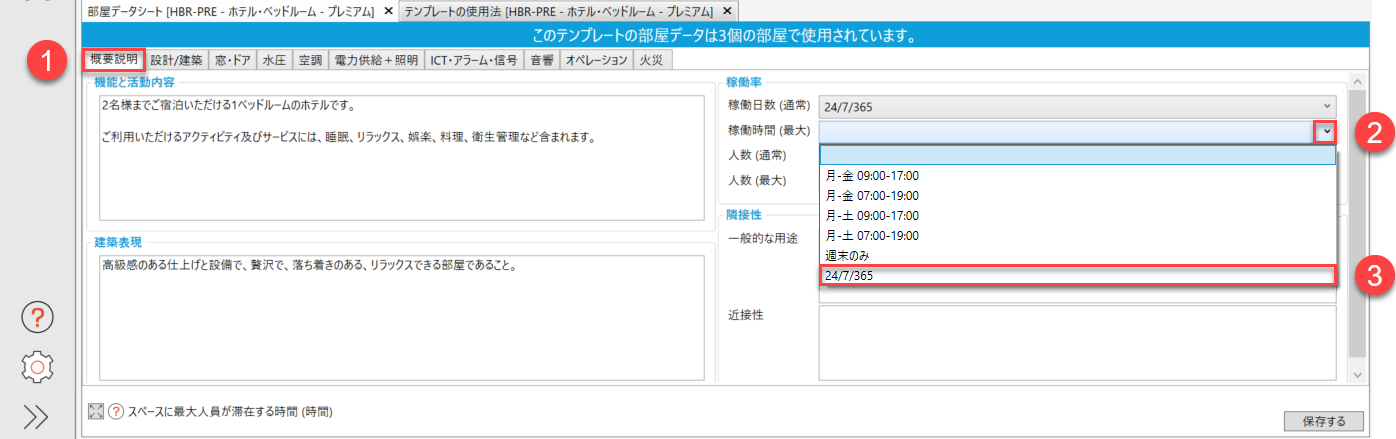
Task: Select 24/7/365 from the dropdown list
Action: point(1077,275)
